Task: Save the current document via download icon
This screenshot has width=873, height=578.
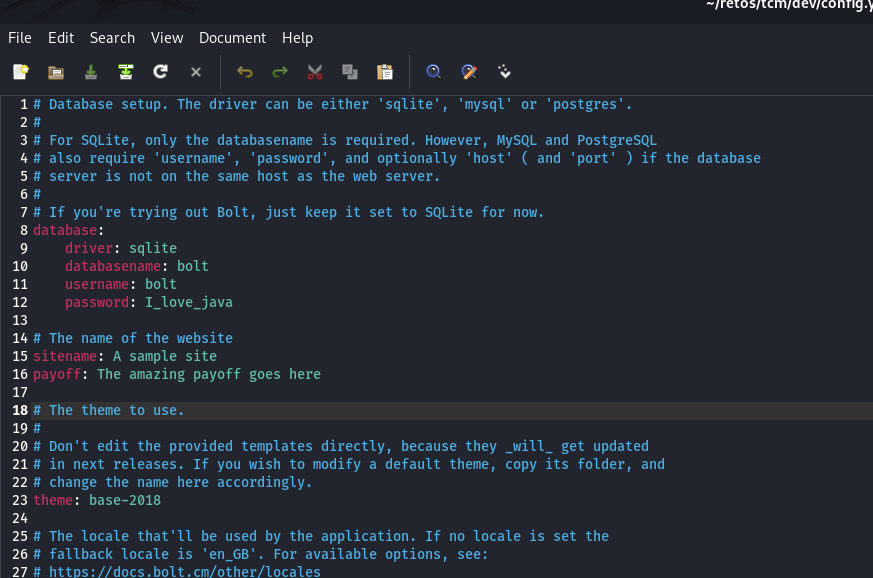Action: (x=91, y=72)
